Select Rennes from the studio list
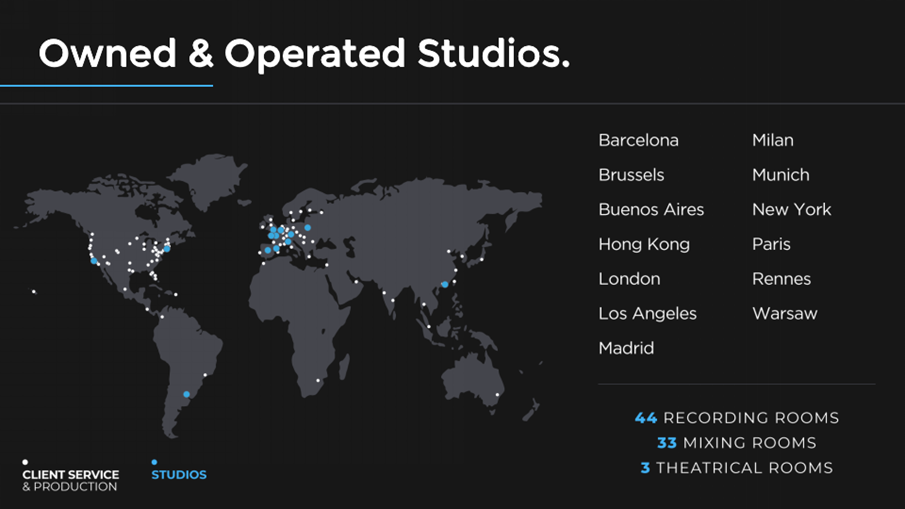 point(781,279)
